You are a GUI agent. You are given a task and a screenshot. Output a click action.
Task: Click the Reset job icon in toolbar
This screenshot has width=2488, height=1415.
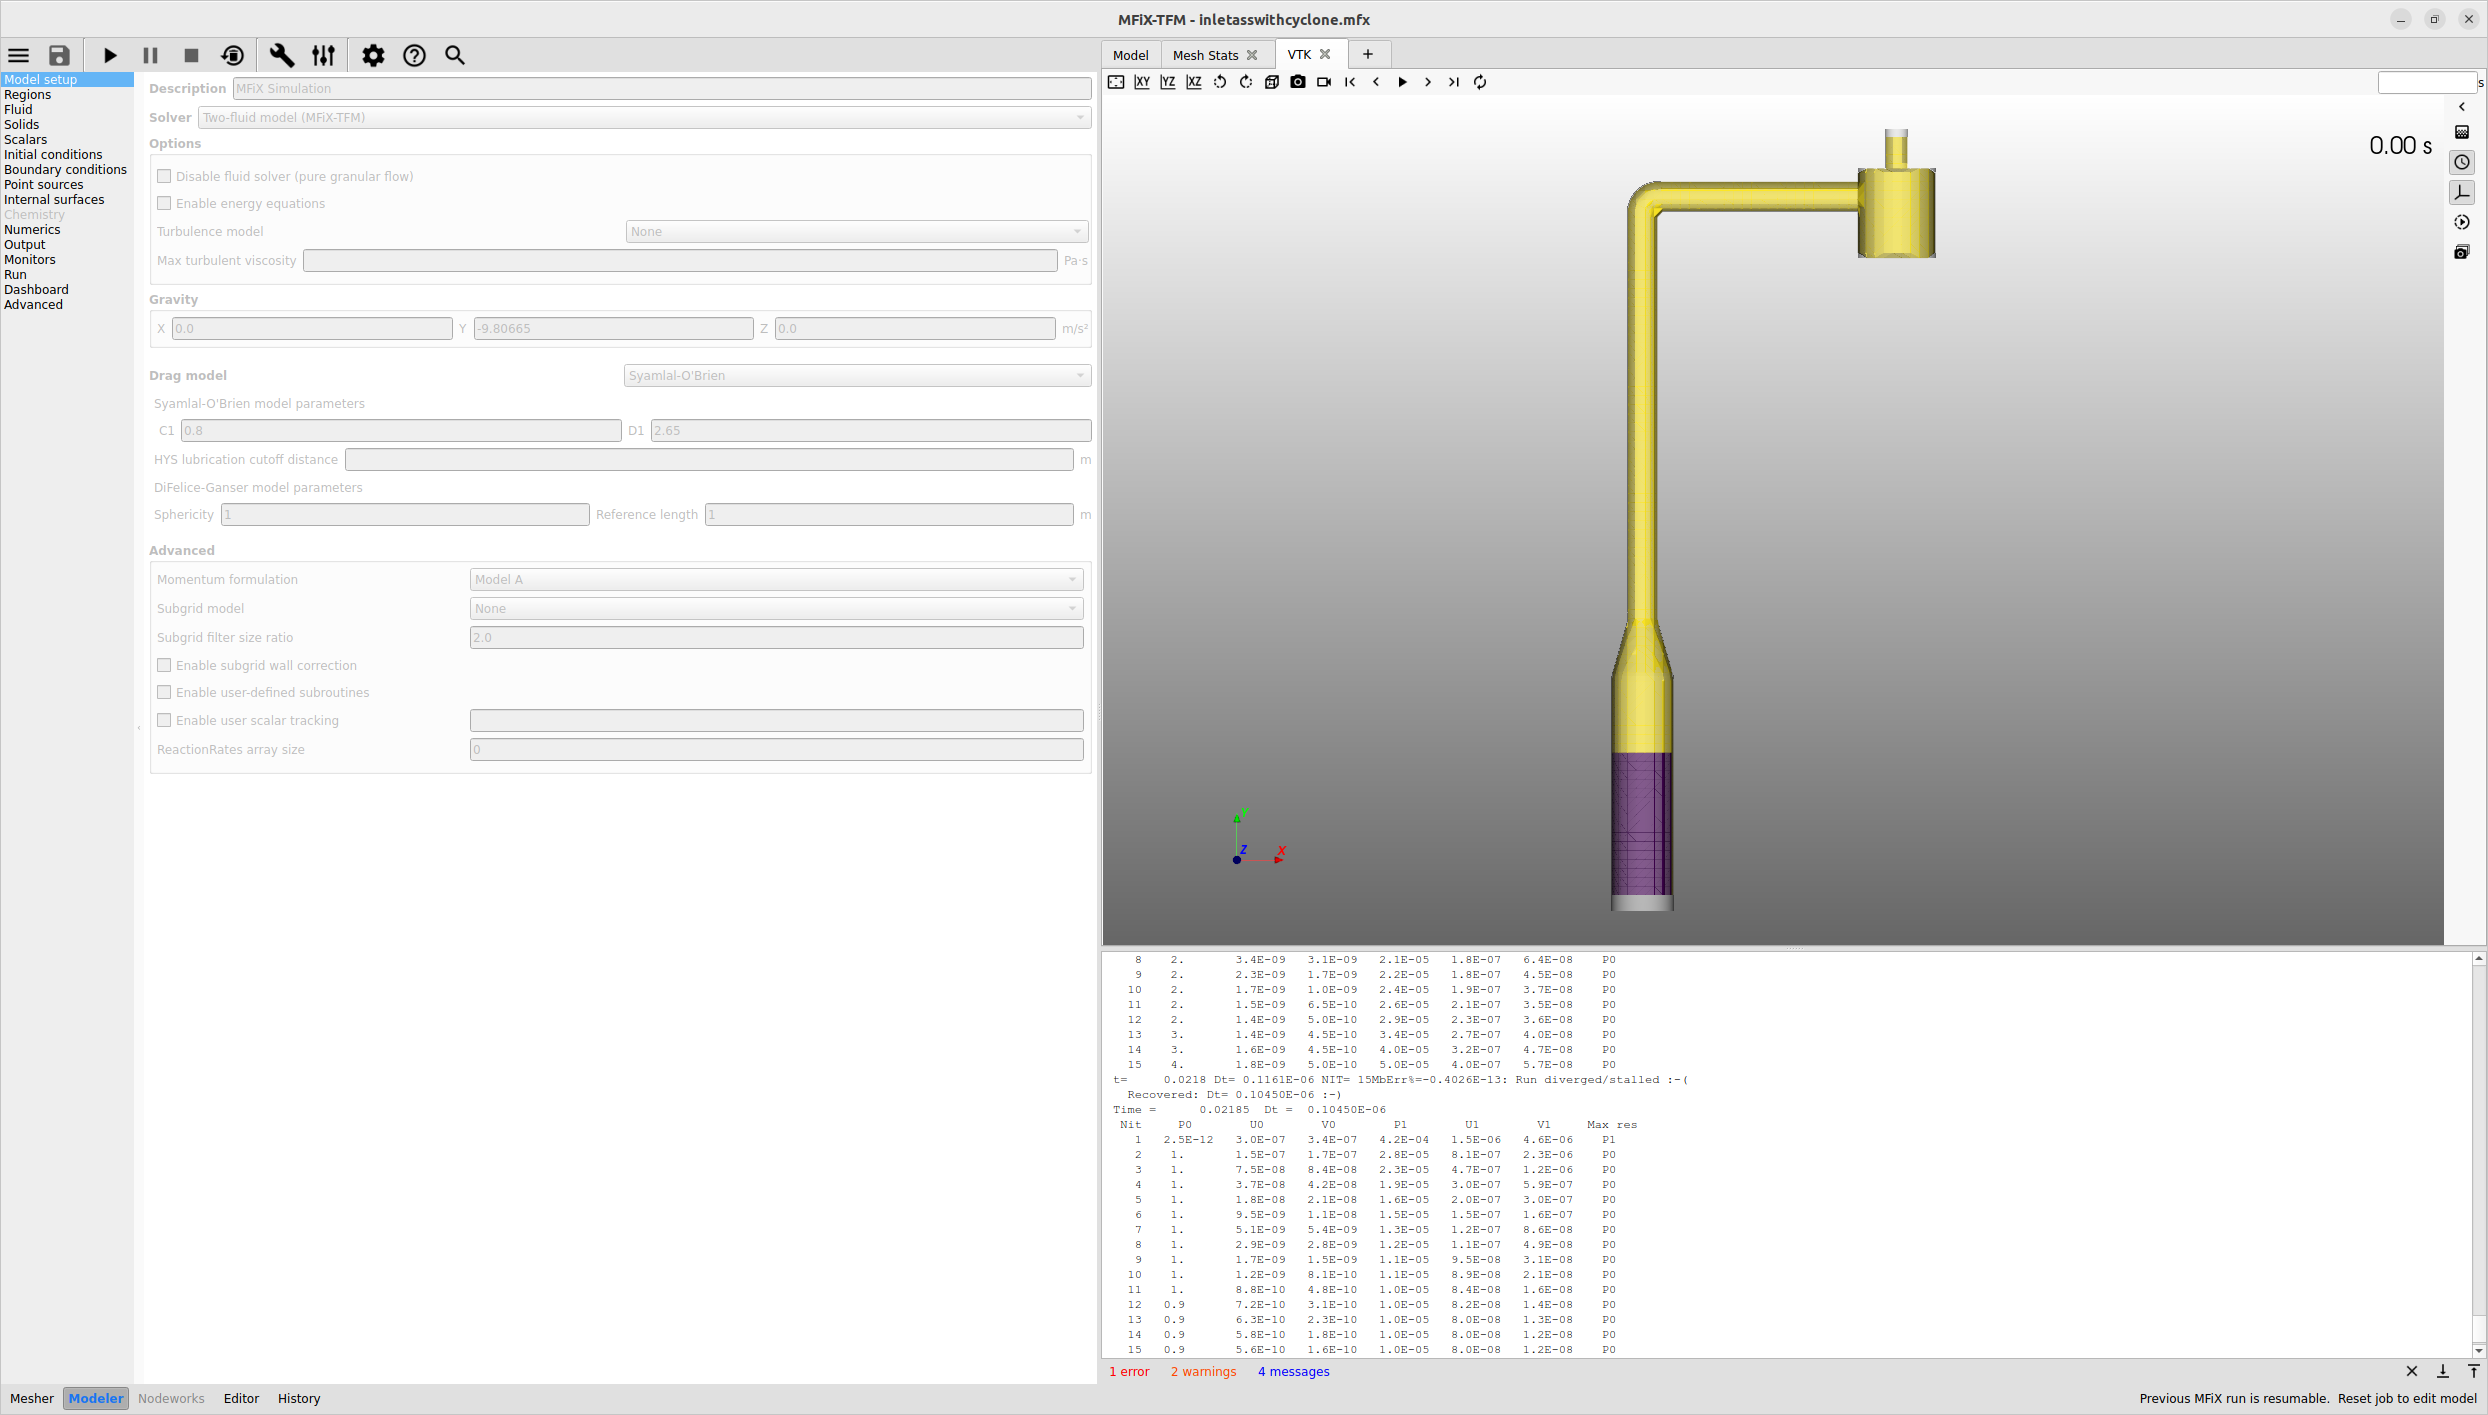point(232,55)
